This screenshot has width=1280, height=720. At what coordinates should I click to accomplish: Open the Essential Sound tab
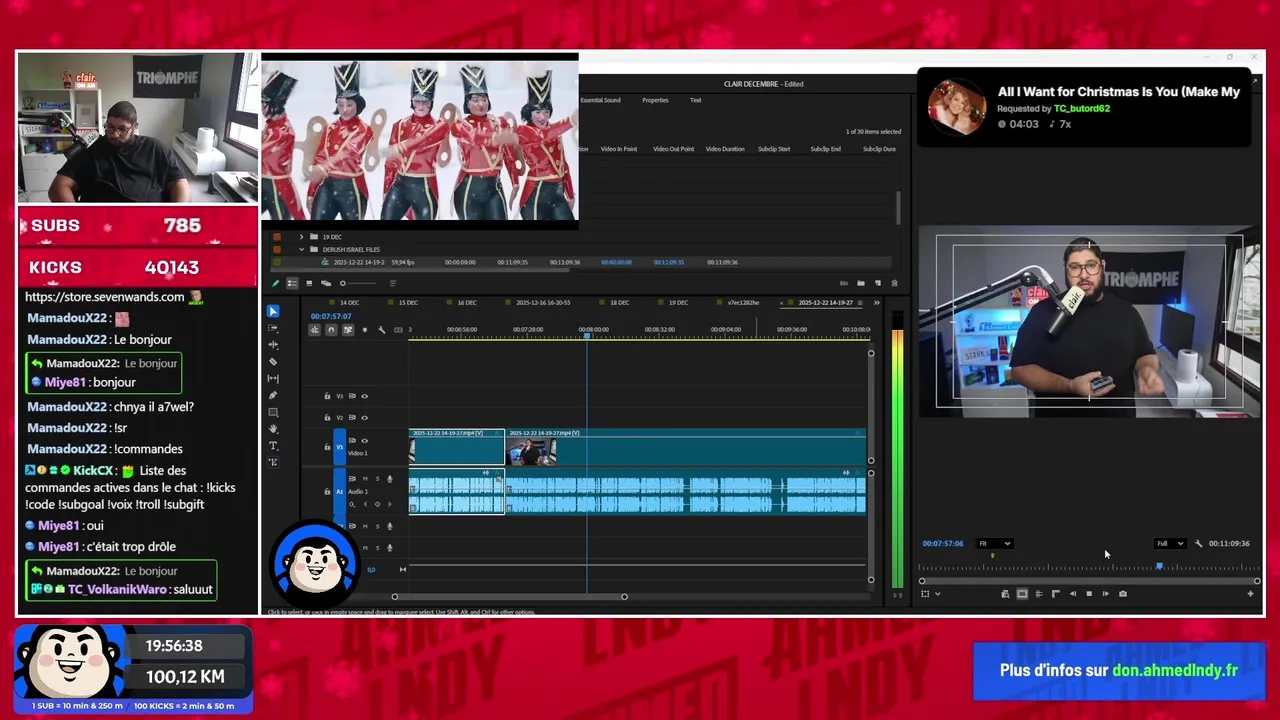[x=600, y=100]
